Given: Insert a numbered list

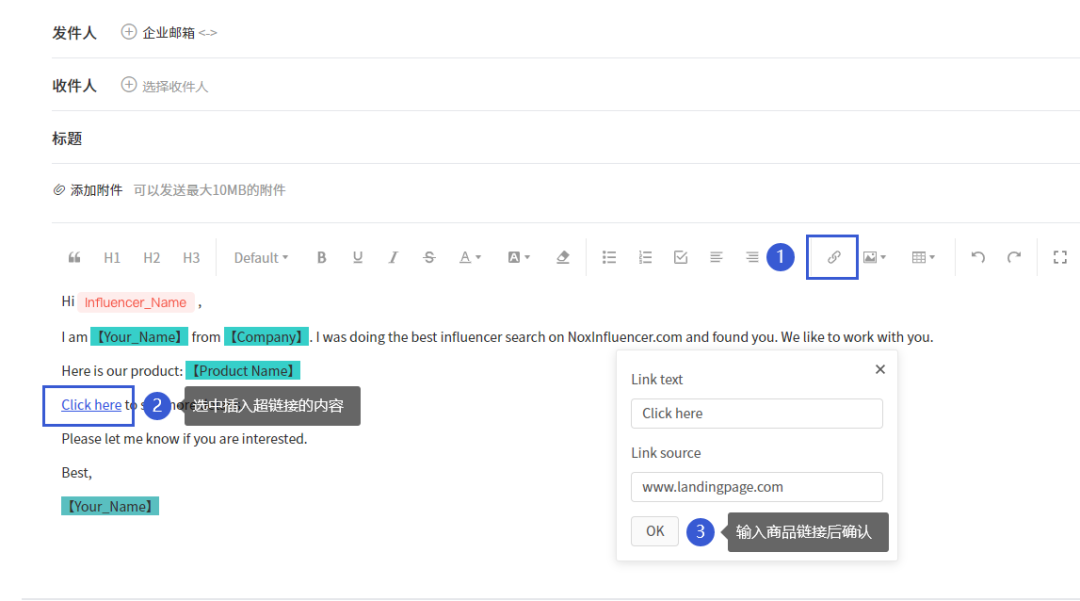Looking at the screenshot, I should 645,258.
